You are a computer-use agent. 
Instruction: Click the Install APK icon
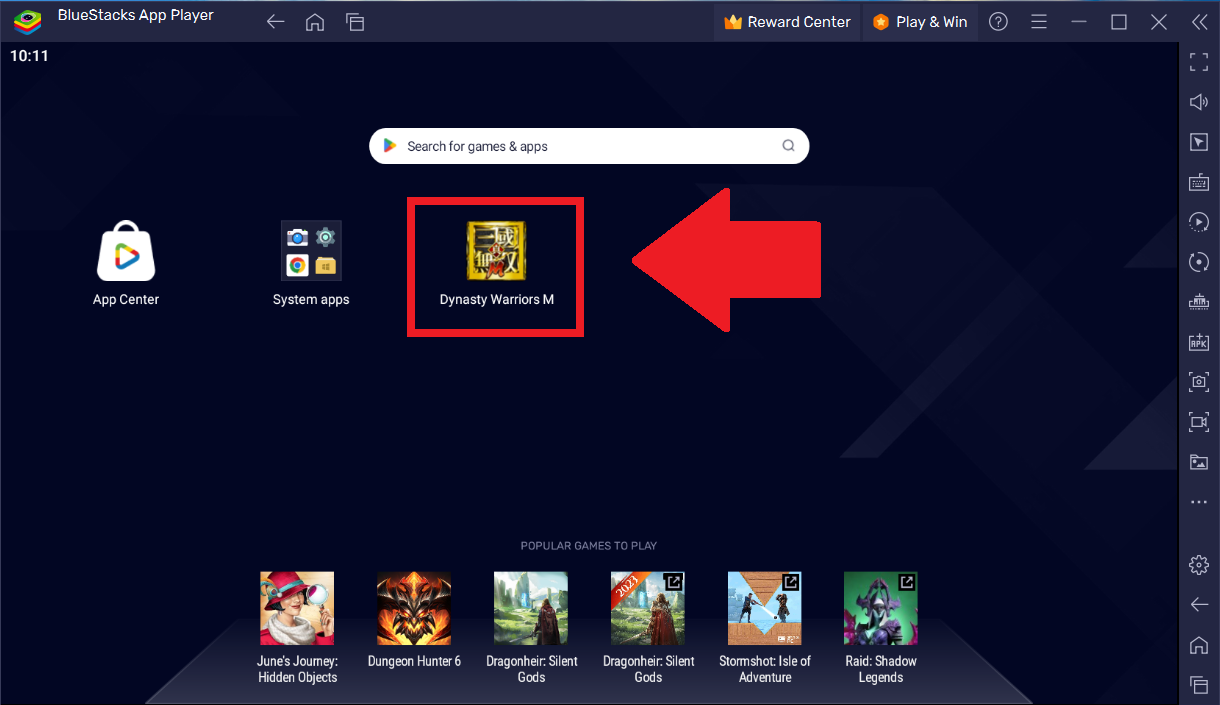pyautogui.click(x=1199, y=342)
